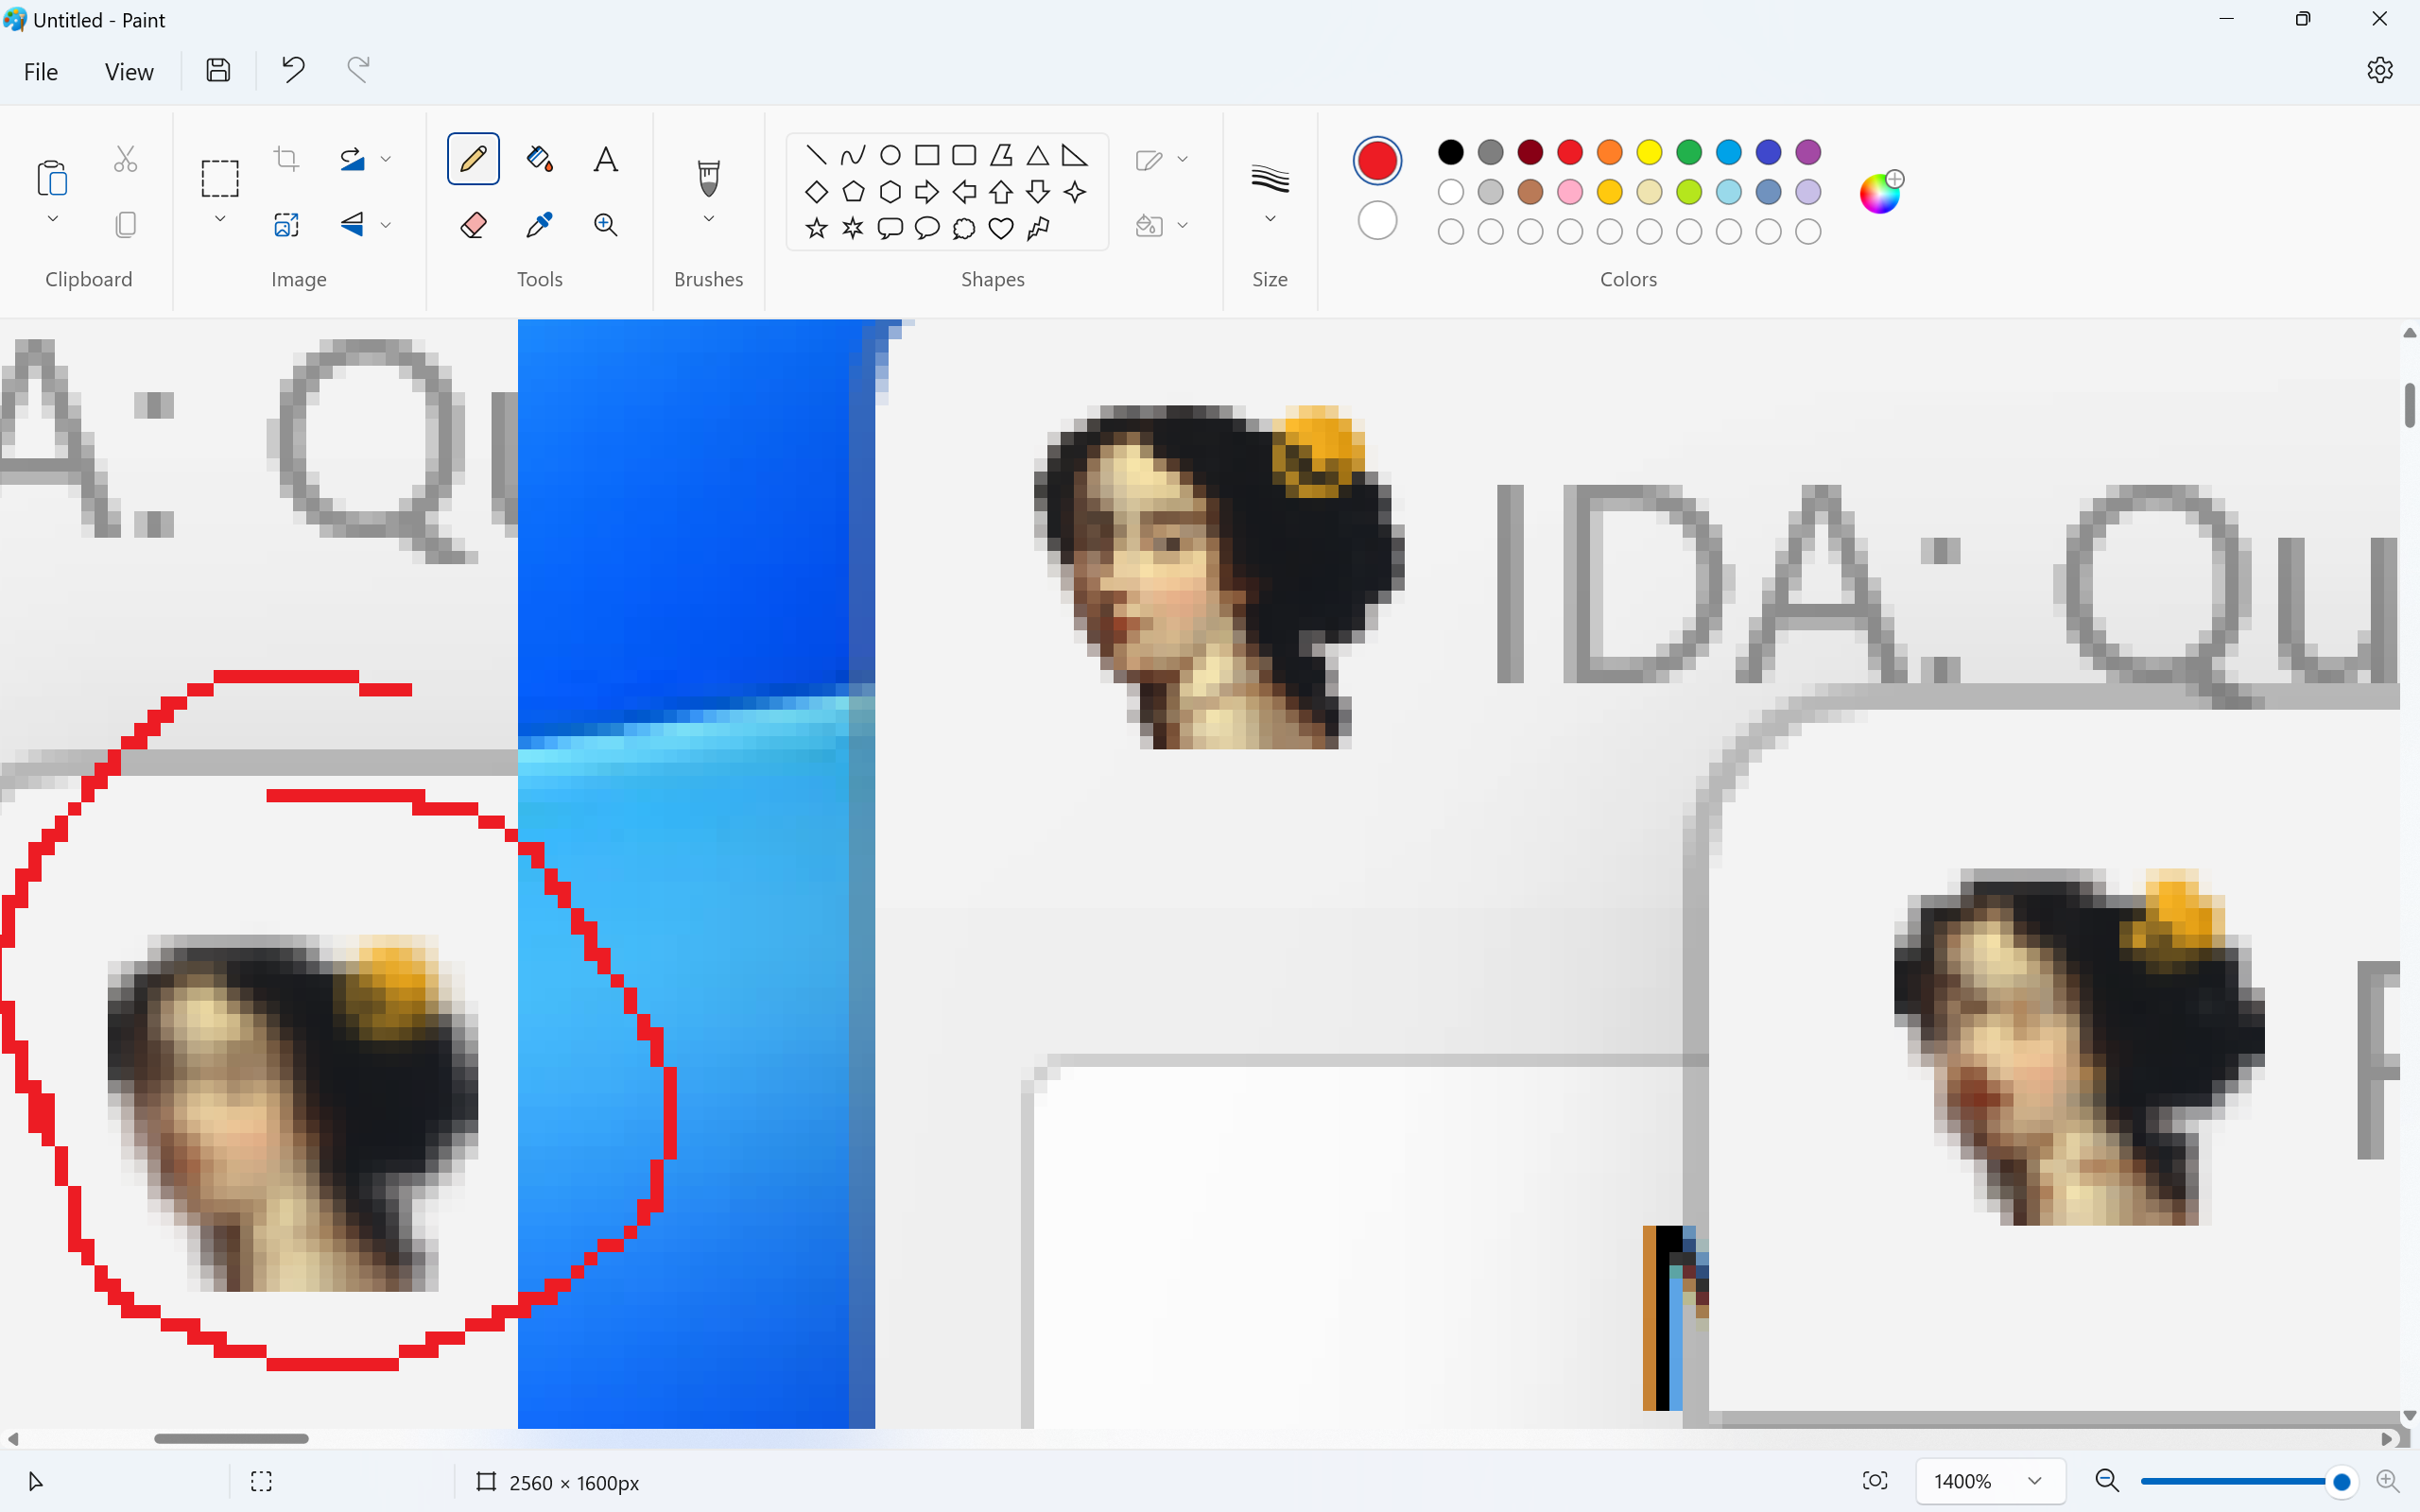This screenshot has width=2420, height=1512.
Task: Click the Size line thickness icon
Action: click(x=1270, y=179)
